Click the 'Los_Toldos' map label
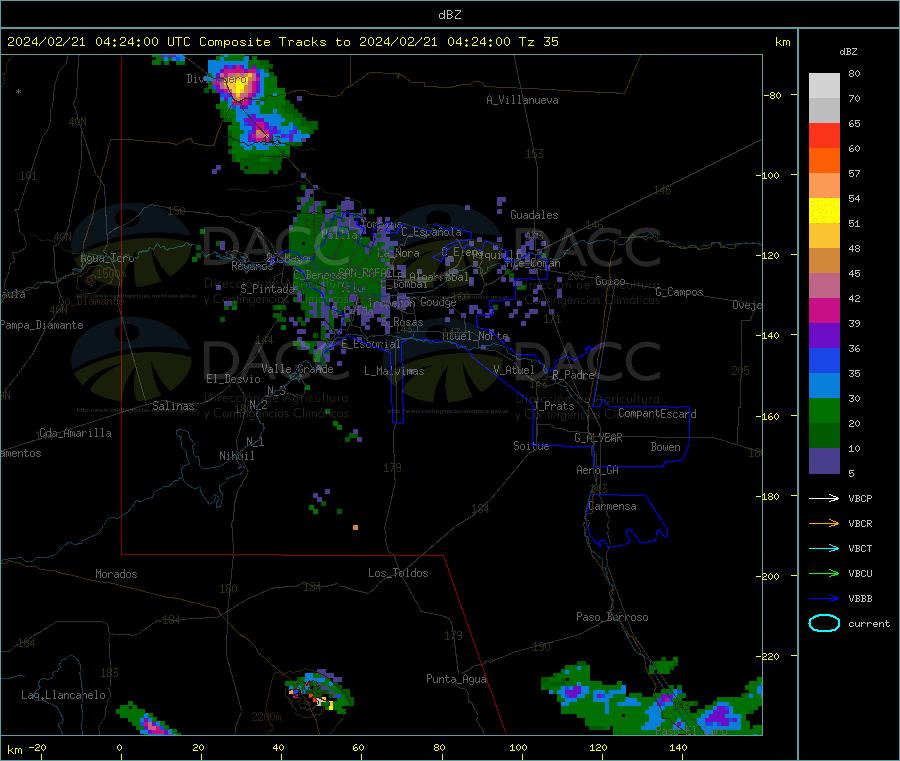Image resolution: width=900 pixels, height=761 pixels. (398, 573)
